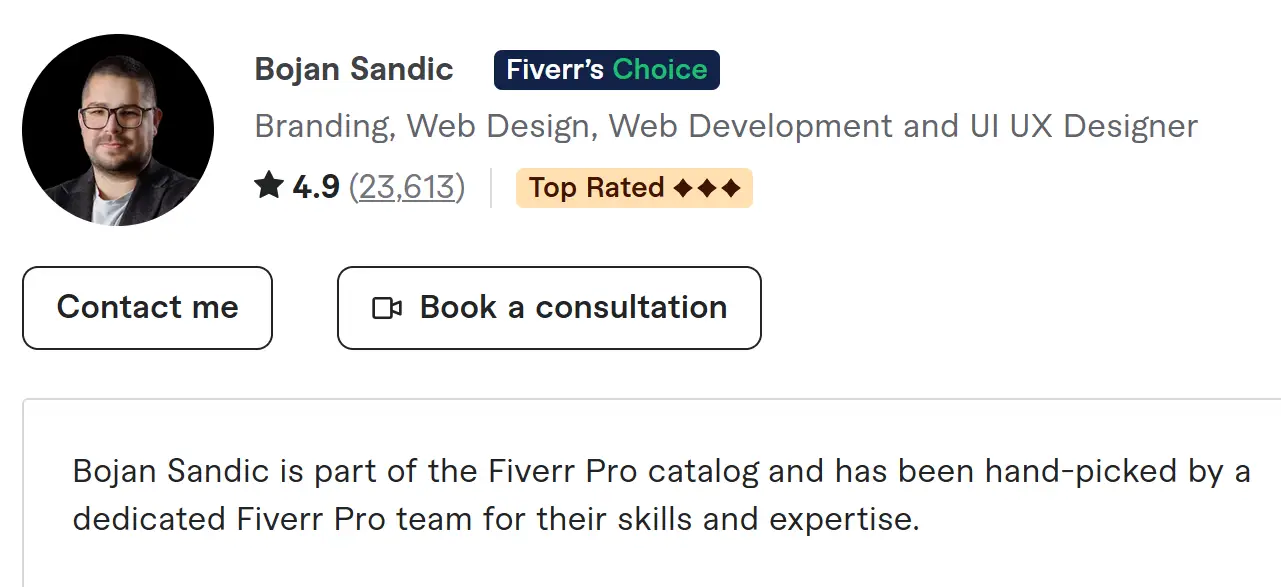Click the 4.9 rating score

[x=316, y=187]
